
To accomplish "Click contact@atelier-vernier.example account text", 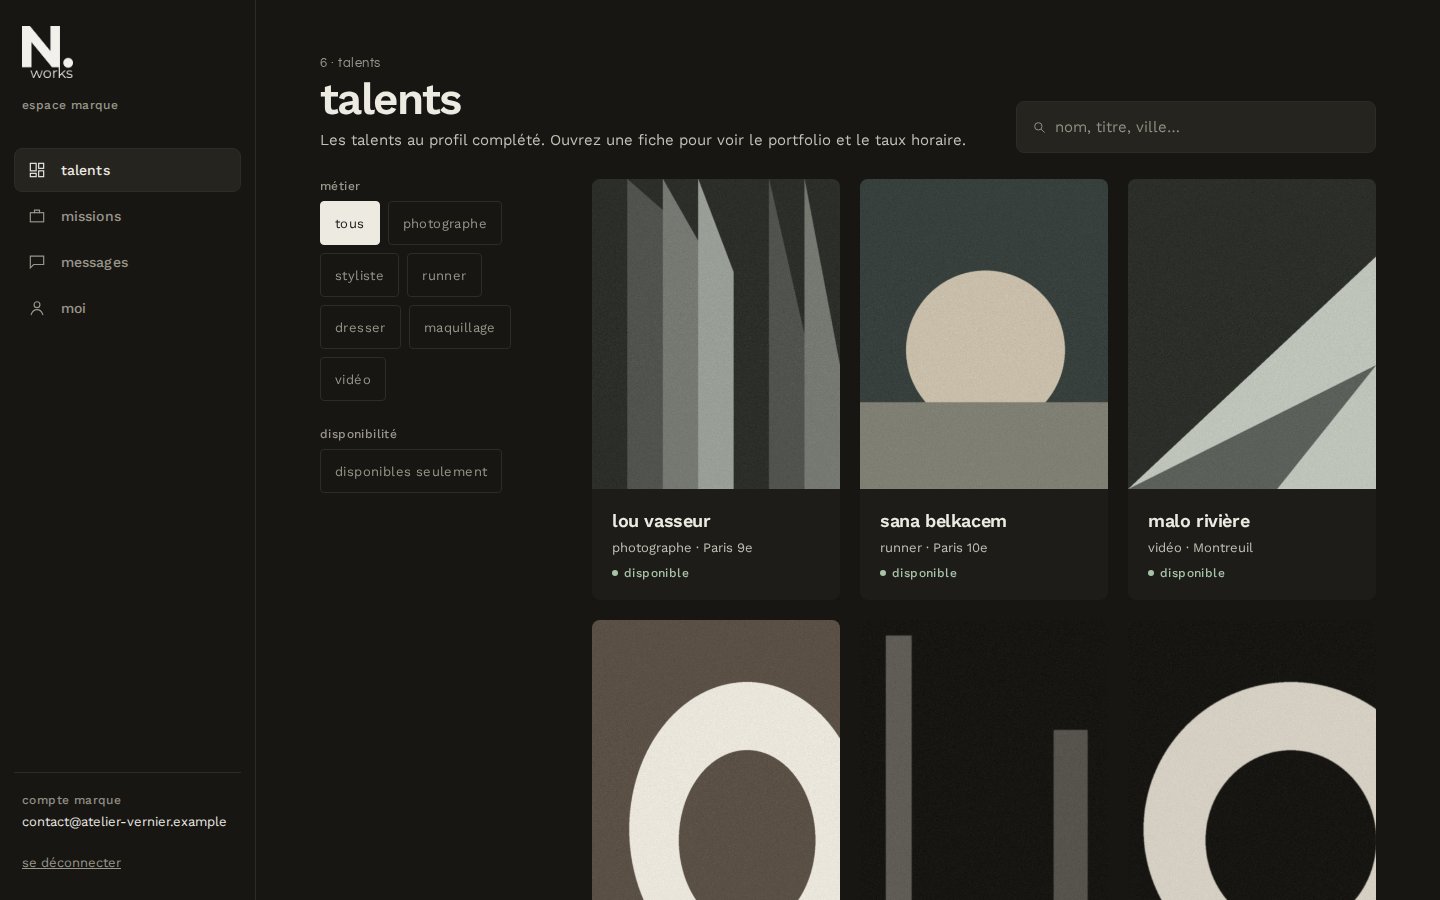I will tap(124, 822).
